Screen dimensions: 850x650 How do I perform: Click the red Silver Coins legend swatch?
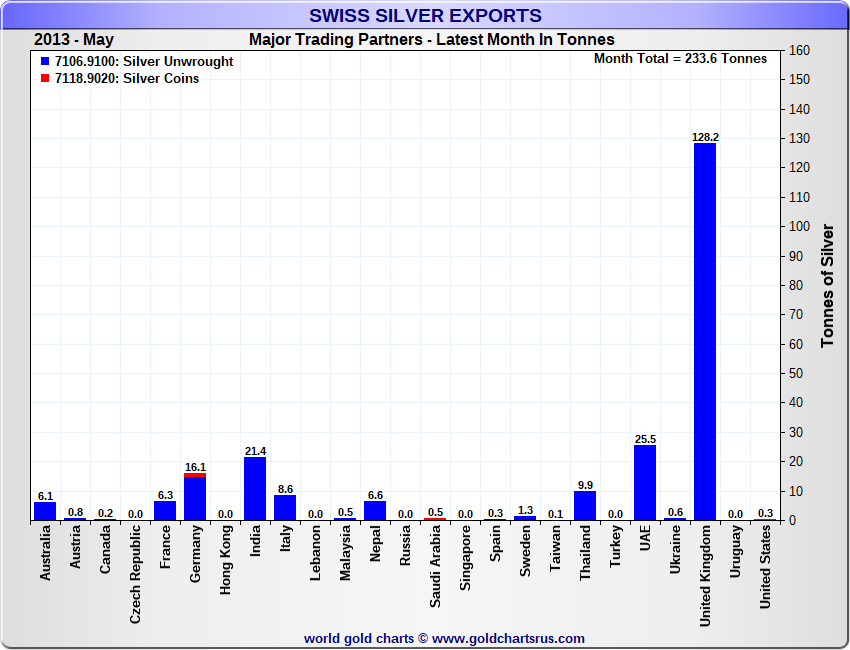[45, 79]
